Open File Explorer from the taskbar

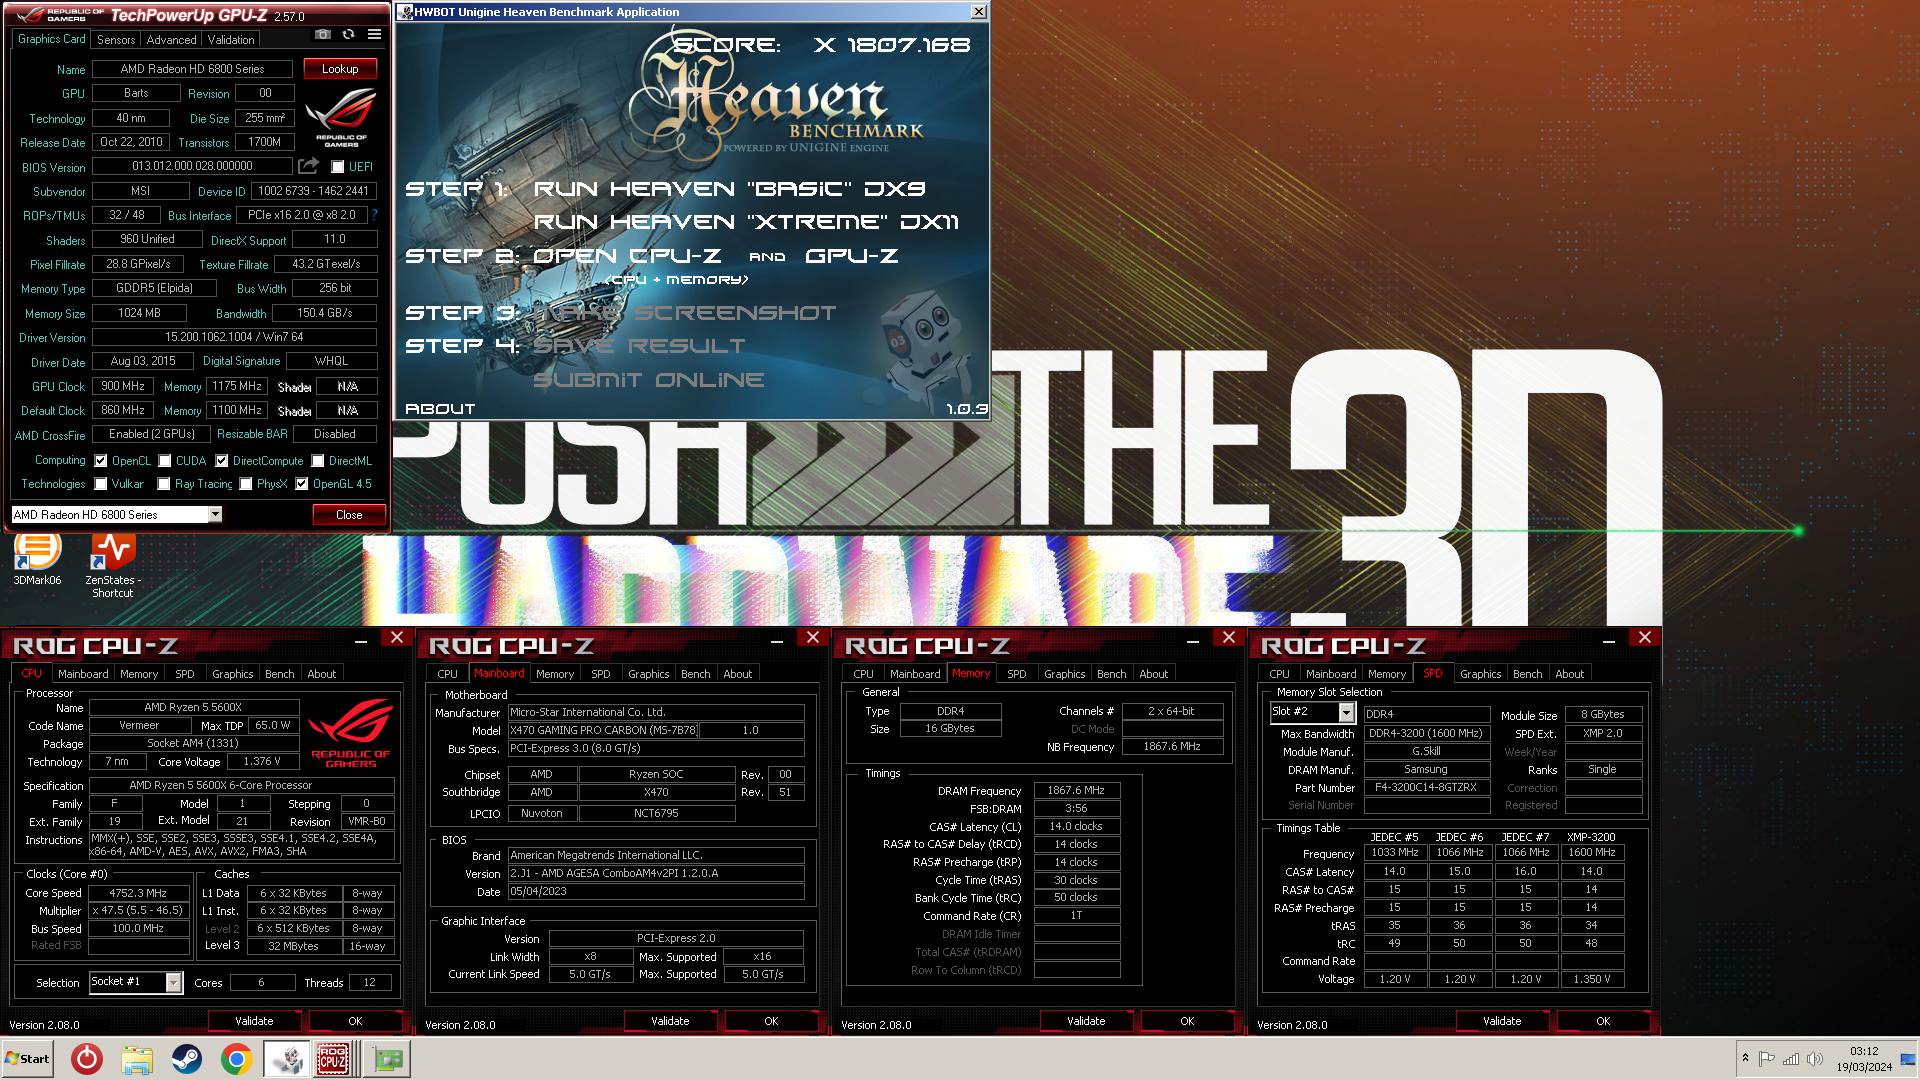[x=137, y=1059]
